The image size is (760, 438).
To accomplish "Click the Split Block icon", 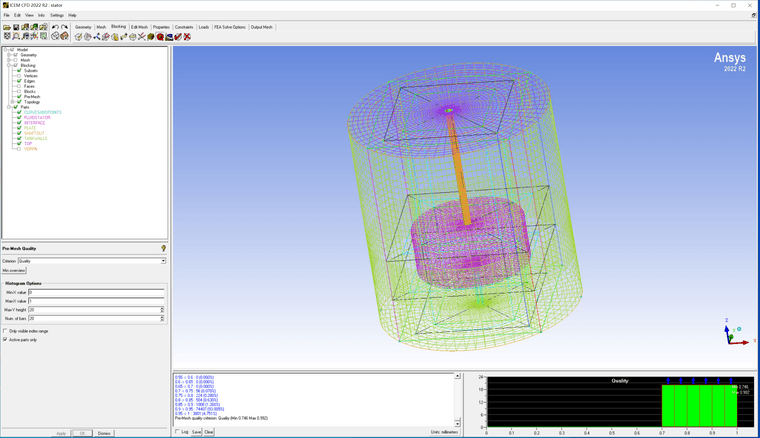I will (88, 36).
